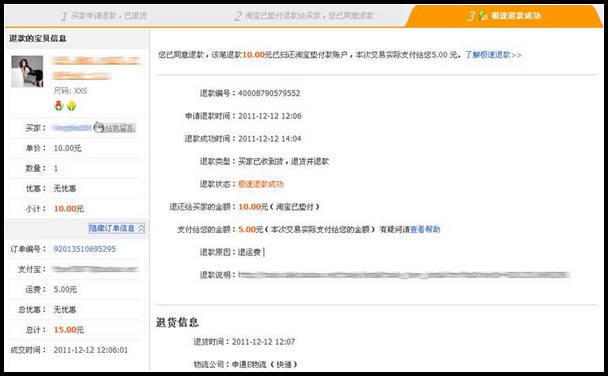This screenshot has width=608, height=376.
Task: Open the 查看帮助 help link
Action: click(425, 229)
